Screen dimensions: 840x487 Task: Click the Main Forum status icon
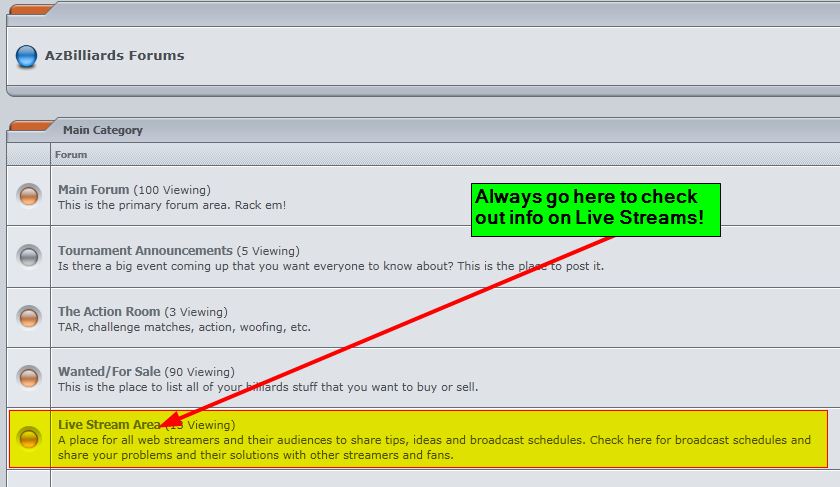pyautogui.click(x=29, y=195)
